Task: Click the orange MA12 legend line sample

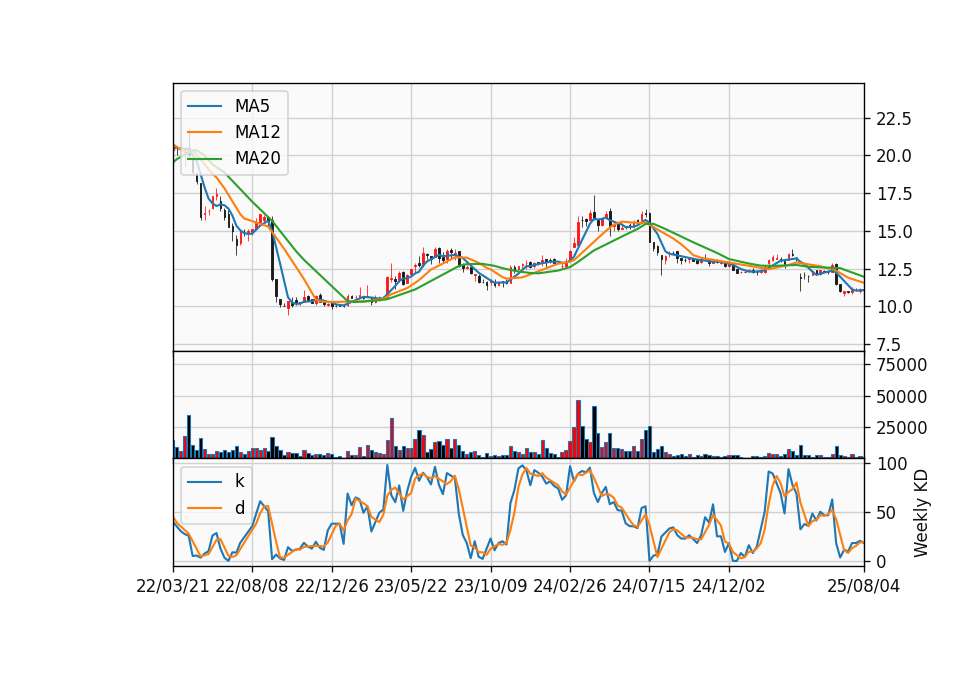Action: [204, 132]
